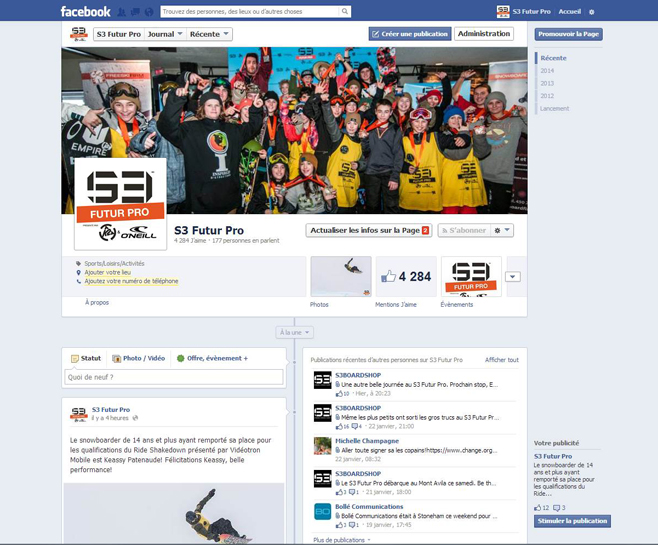658x545 pixels.
Task: Click S3 Futur Pro link in Votre publicité
Action: click(x=553, y=456)
